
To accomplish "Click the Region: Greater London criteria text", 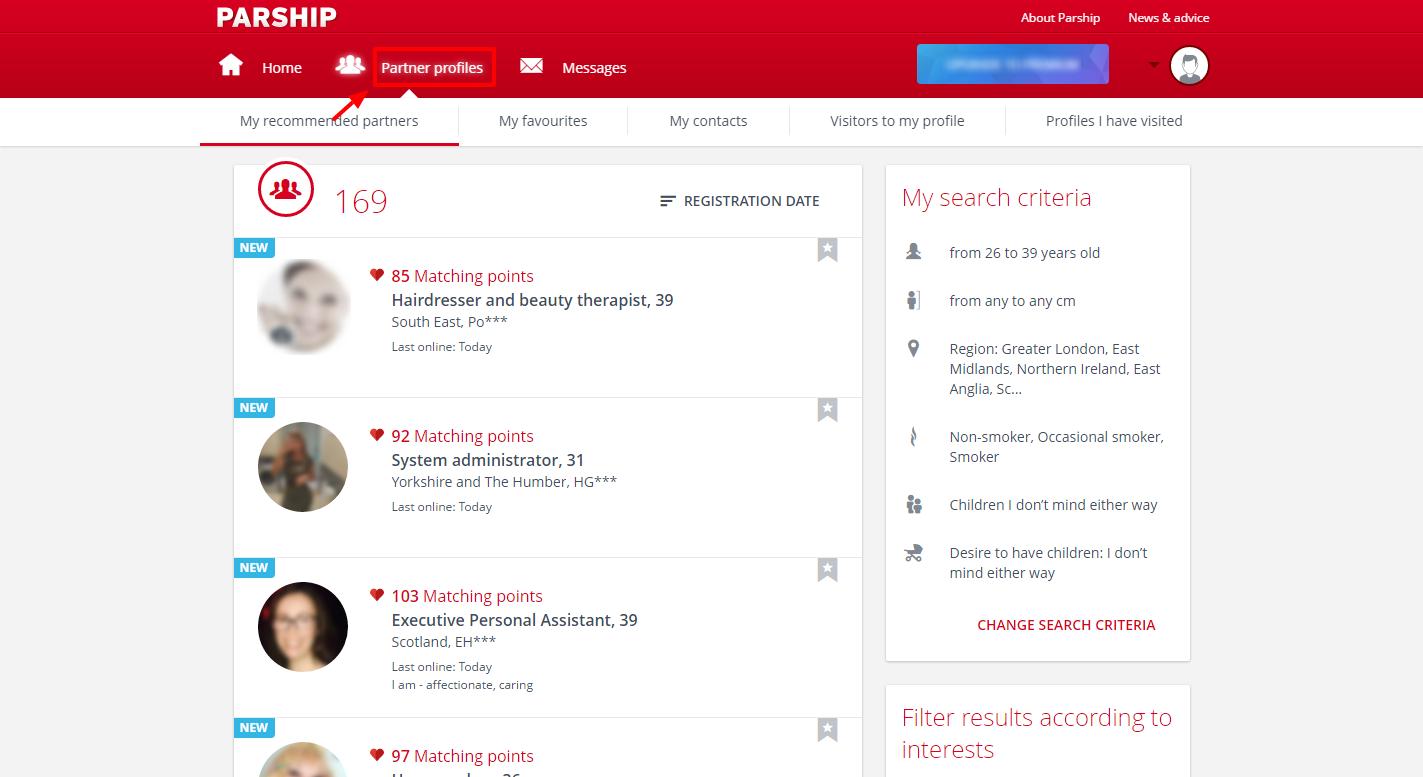I will [1055, 369].
